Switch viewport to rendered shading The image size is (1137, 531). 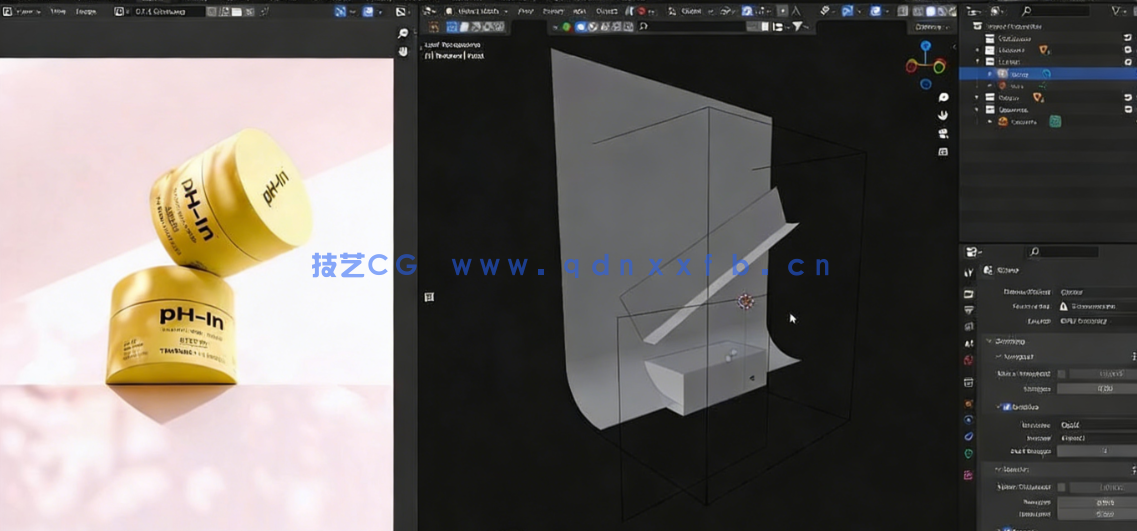[953, 11]
